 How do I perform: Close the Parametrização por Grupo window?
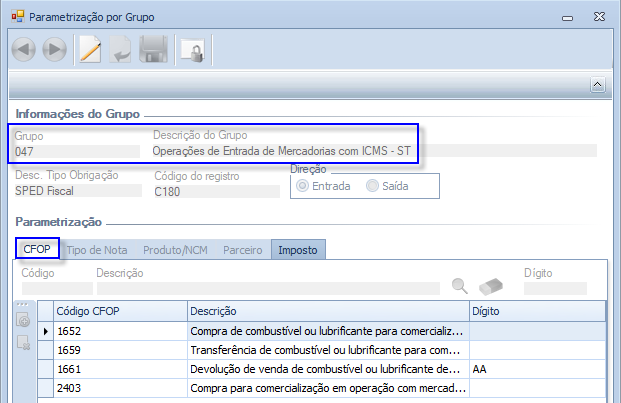click(599, 17)
